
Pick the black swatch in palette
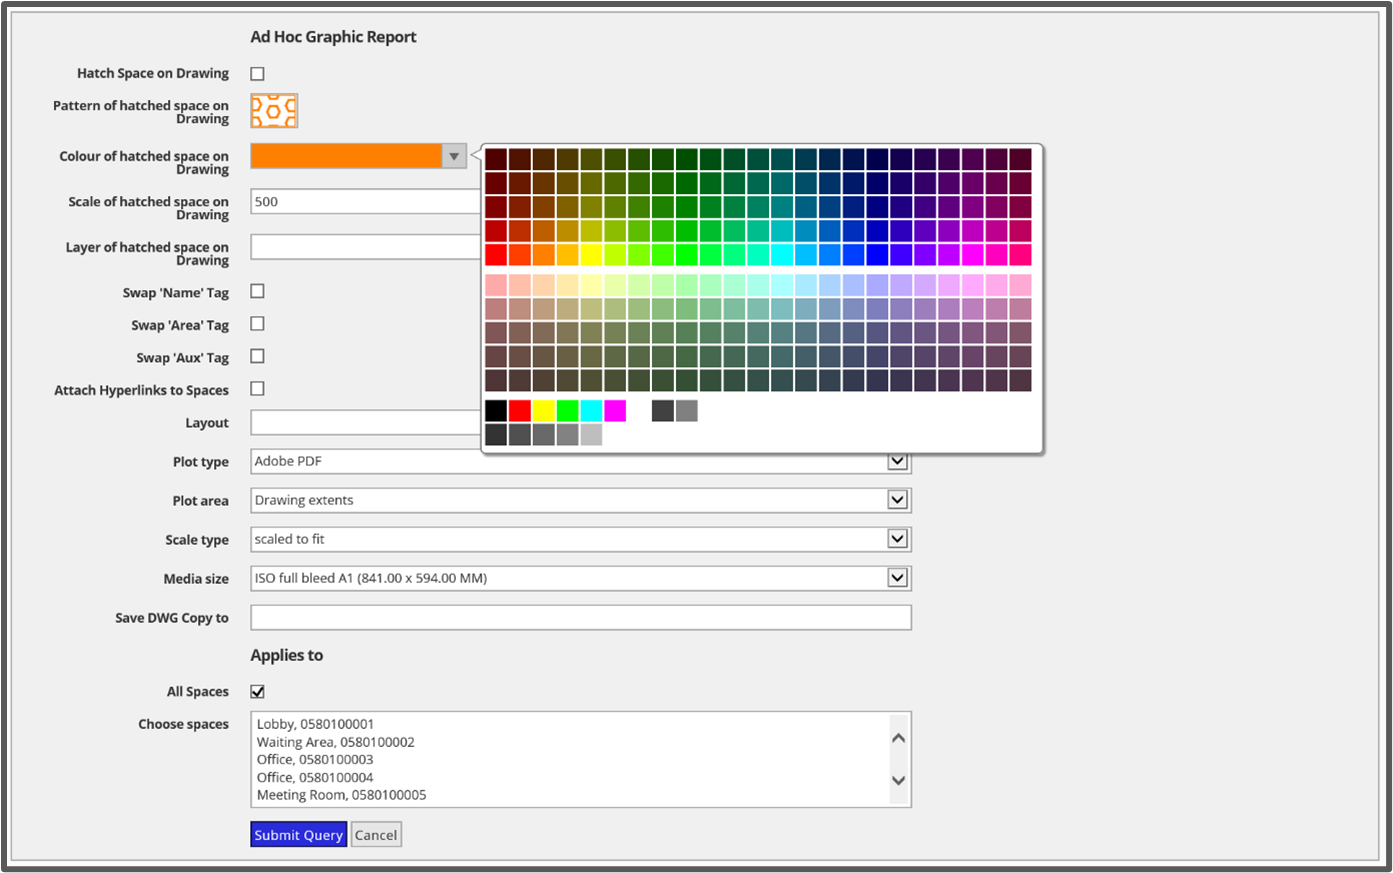click(x=496, y=411)
